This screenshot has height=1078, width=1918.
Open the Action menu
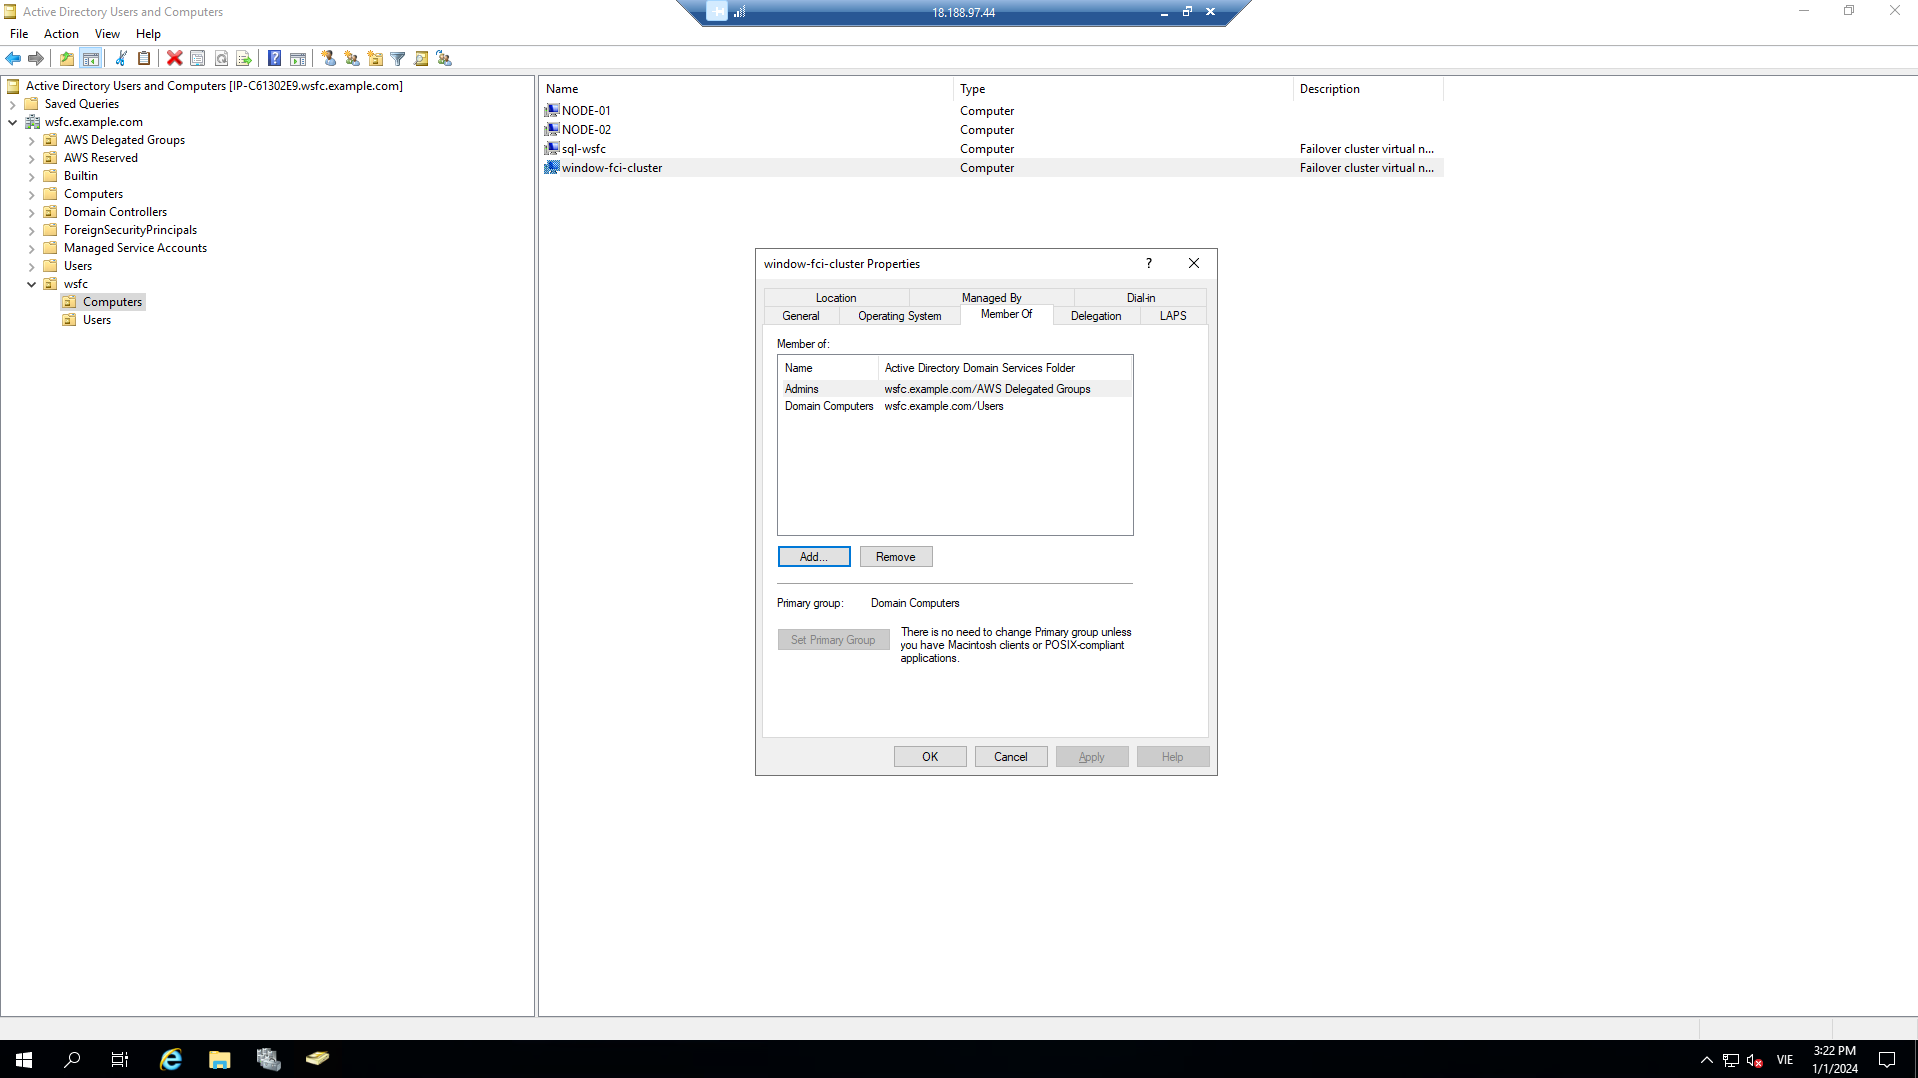click(61, 33)
